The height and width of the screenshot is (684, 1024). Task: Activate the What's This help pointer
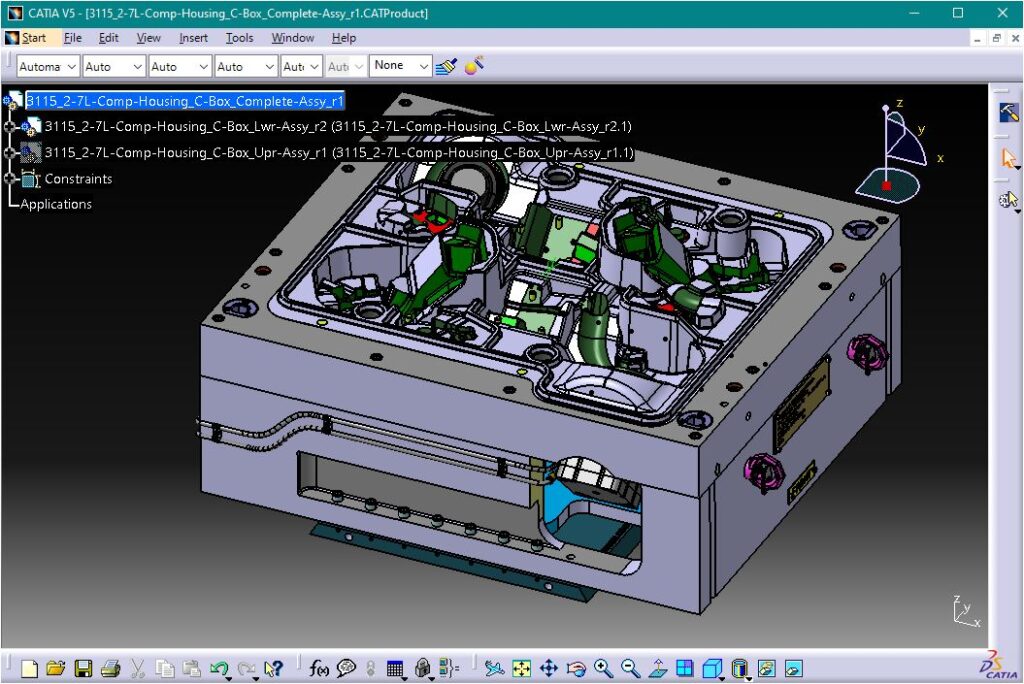click(x=274, y=668)
